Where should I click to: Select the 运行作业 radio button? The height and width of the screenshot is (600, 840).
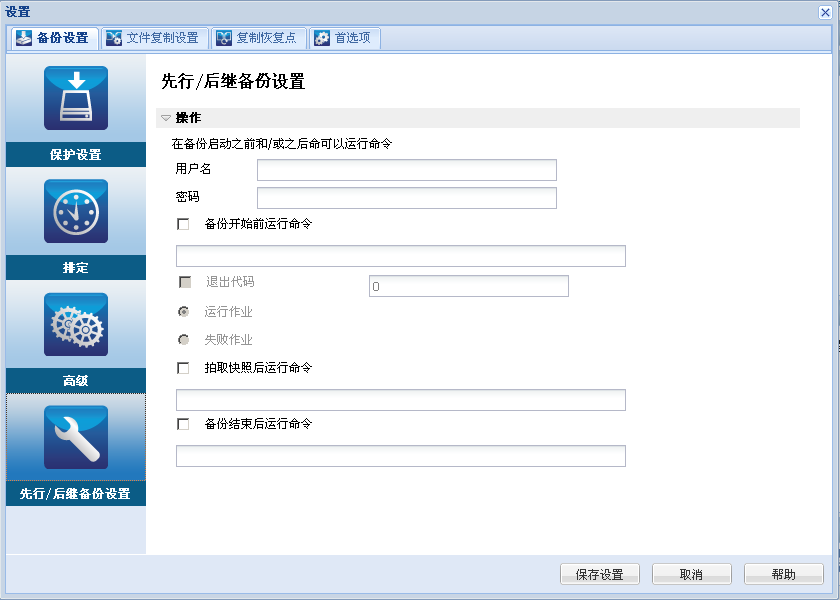point(183,311)
